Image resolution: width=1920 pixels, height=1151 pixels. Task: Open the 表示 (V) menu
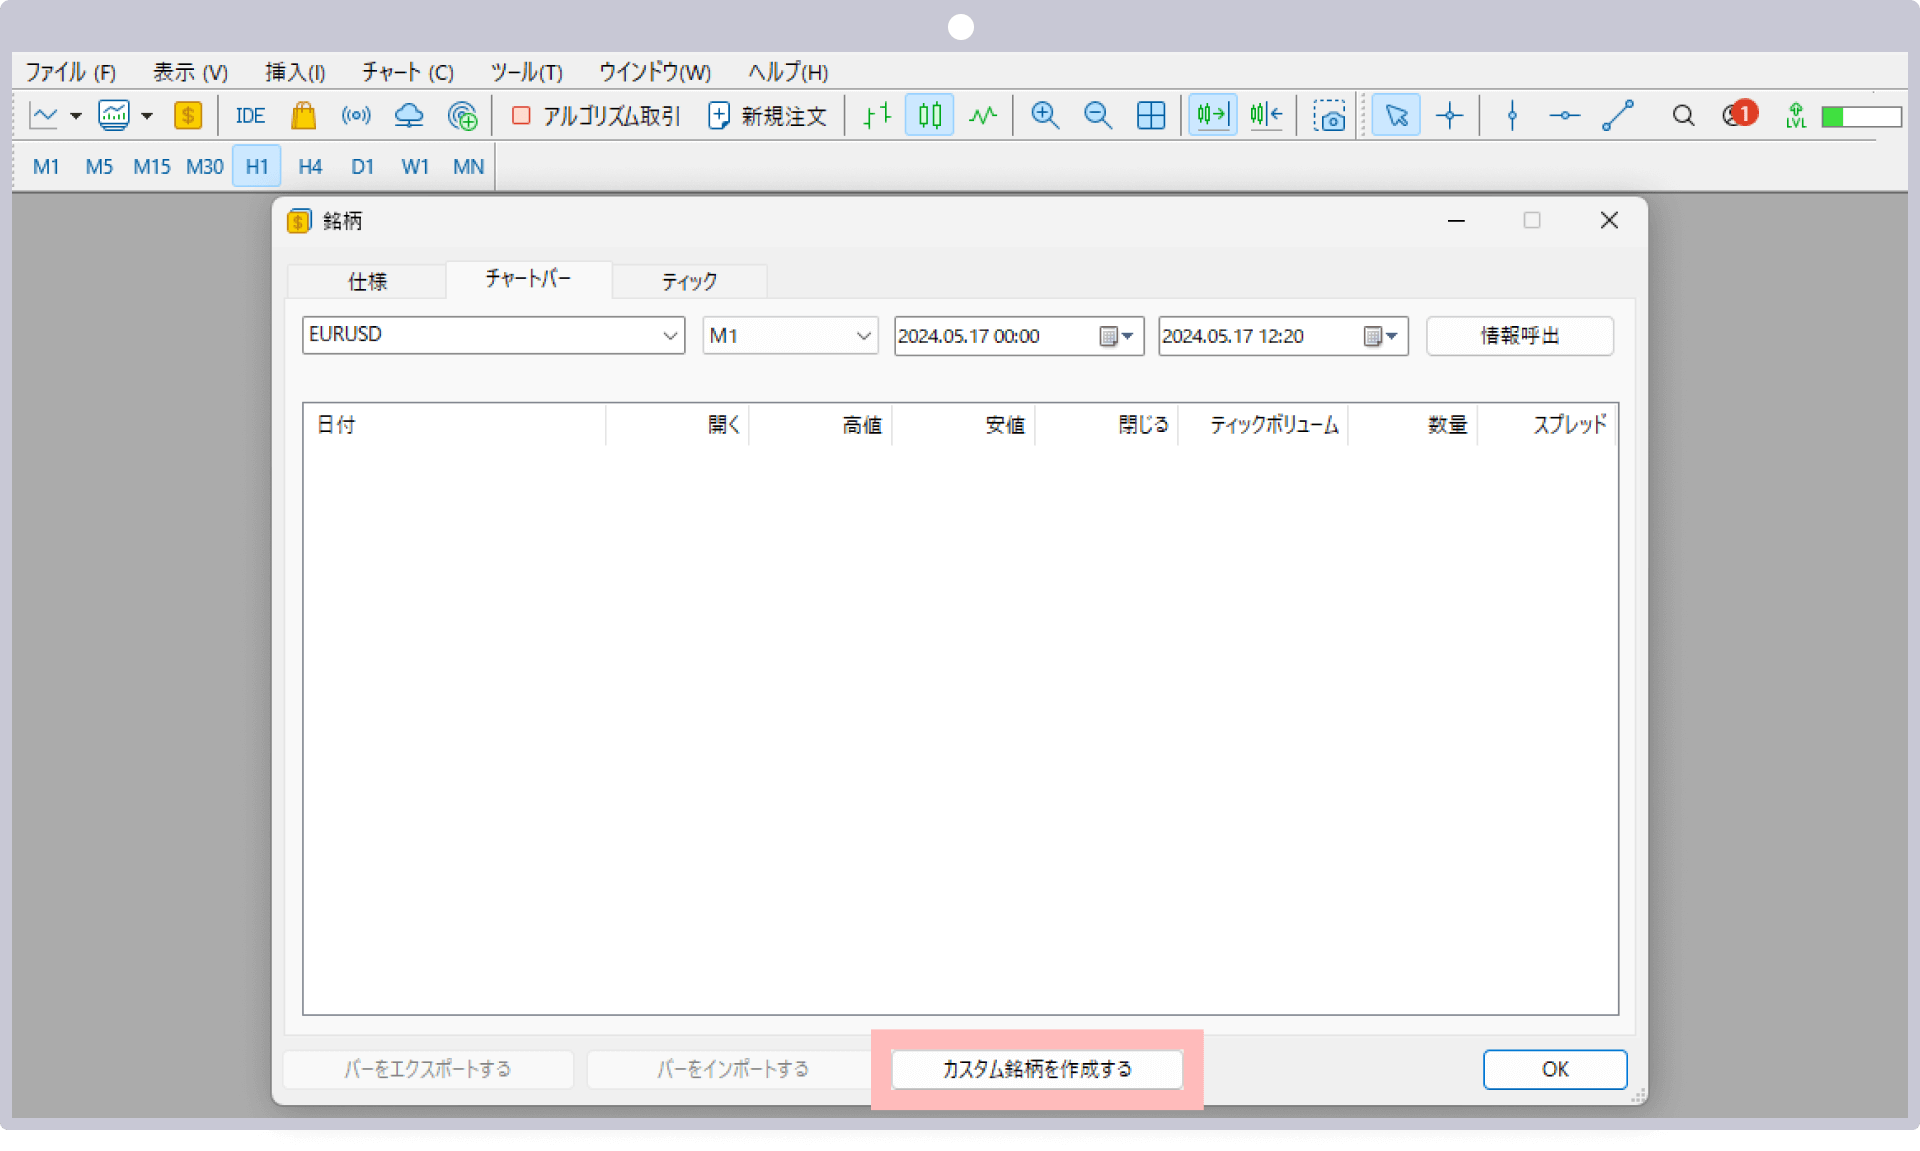point(190,73)
